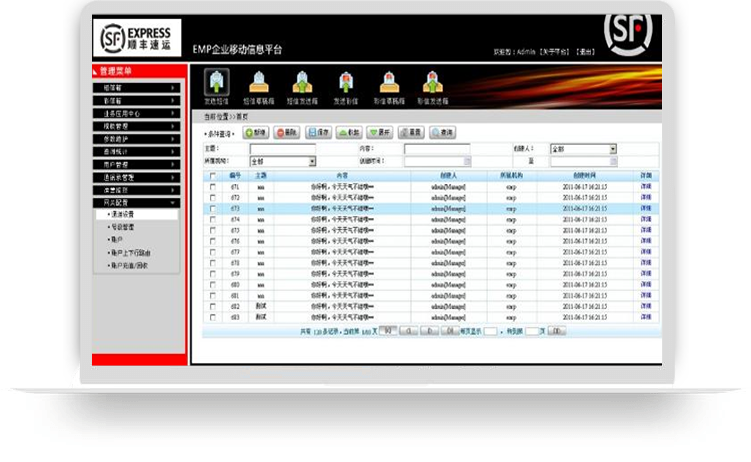This screenshot has height=462, width=751.
Task: Tick the checkbox for row 672
Action: (x=213, y=198)
